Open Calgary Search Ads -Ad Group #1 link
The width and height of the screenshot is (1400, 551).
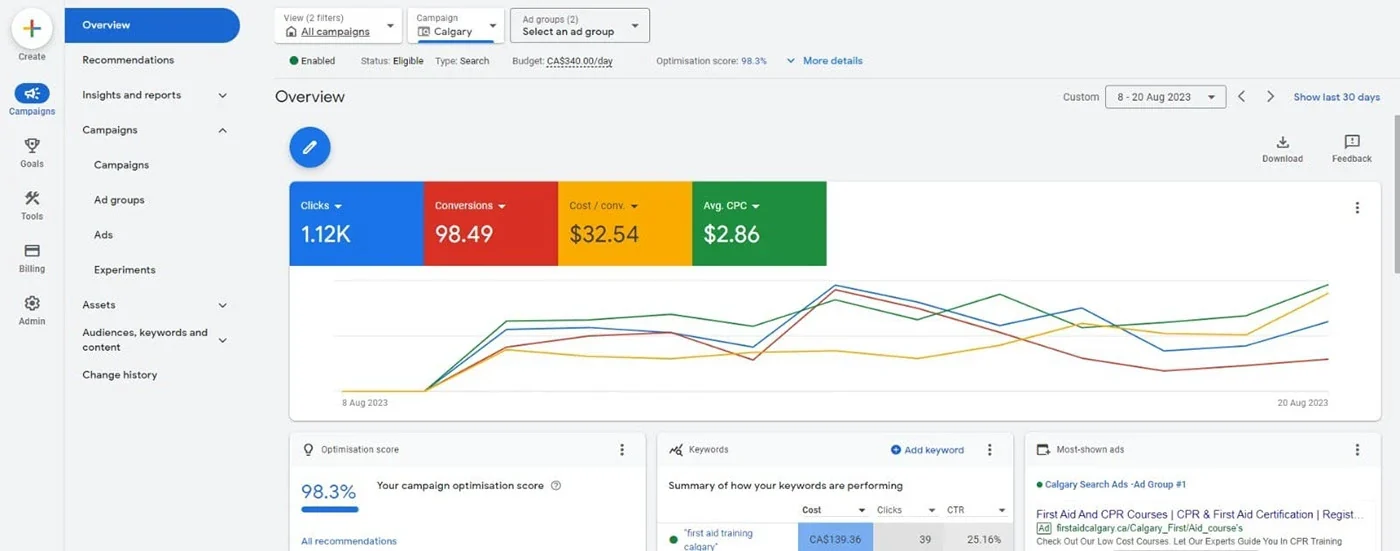(1115, 485)
